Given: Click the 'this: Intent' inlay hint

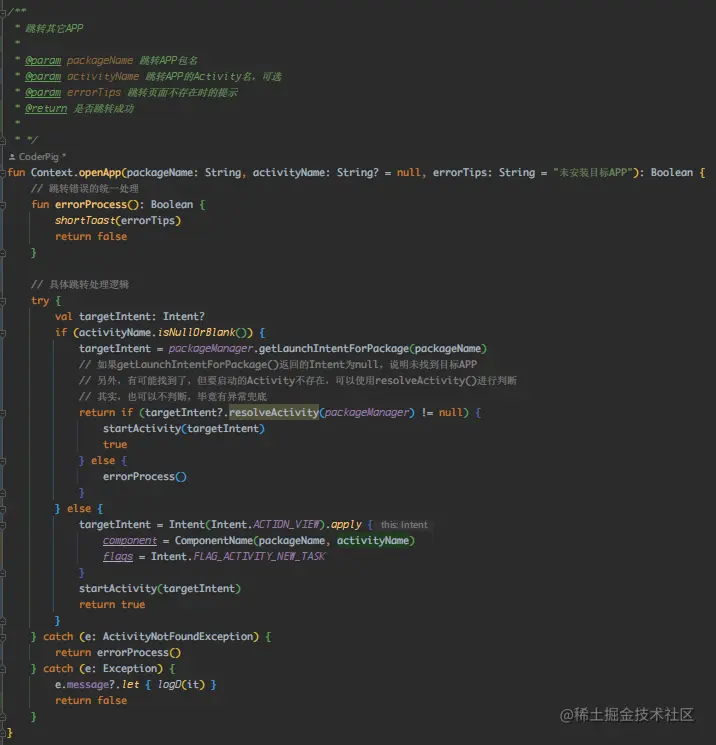Looking at the screenshot, I should click(x=404, y=525).
